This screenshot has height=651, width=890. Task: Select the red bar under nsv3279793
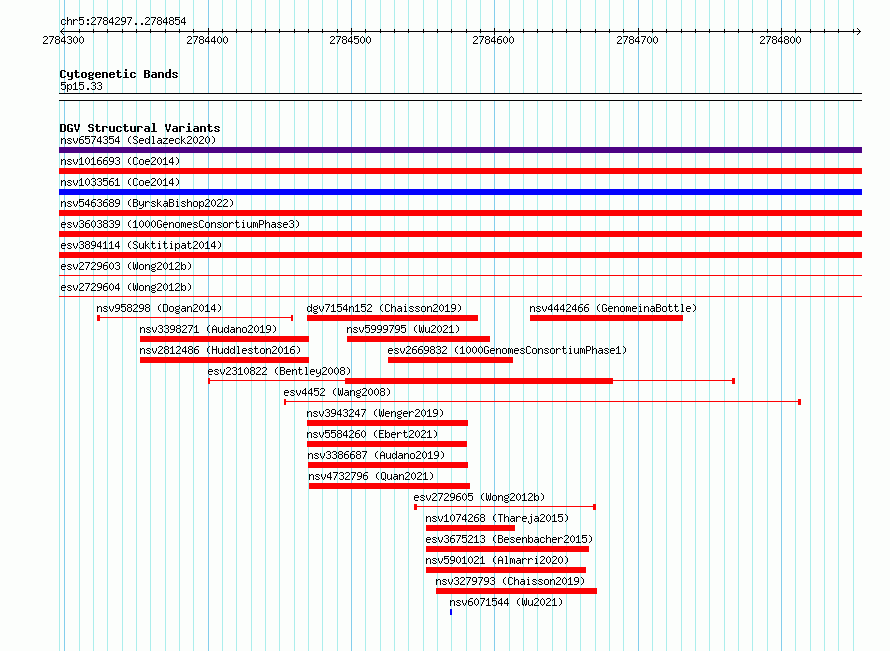[517, 591]
